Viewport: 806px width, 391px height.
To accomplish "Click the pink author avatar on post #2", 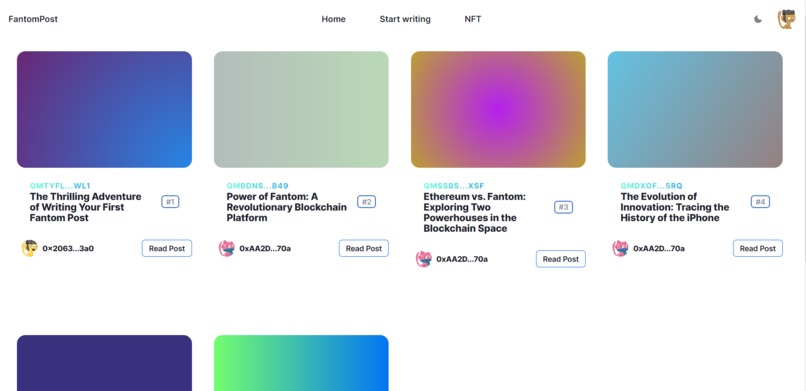I will click(x=227, y=248).
